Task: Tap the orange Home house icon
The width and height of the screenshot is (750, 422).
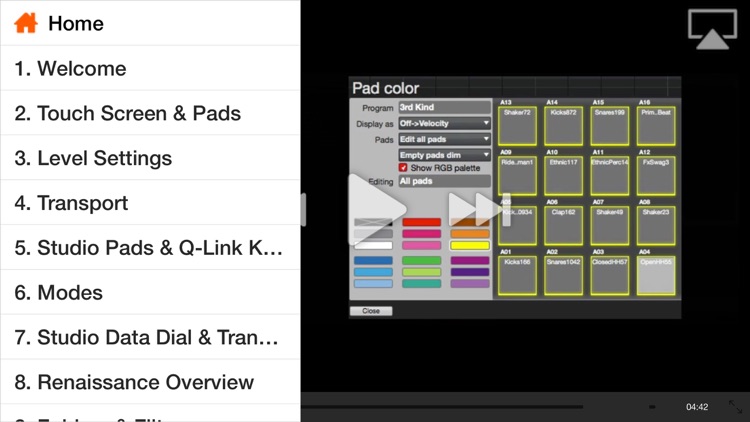Action: (x=26, y=23)
